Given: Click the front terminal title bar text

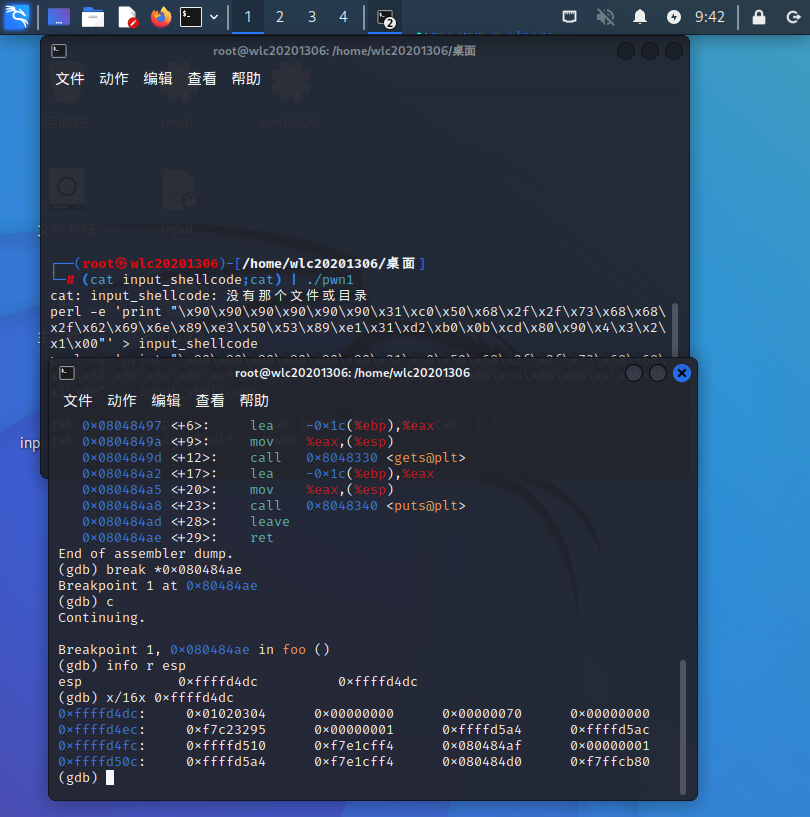Looking at the screenshot, I should [x=352, y=373].
